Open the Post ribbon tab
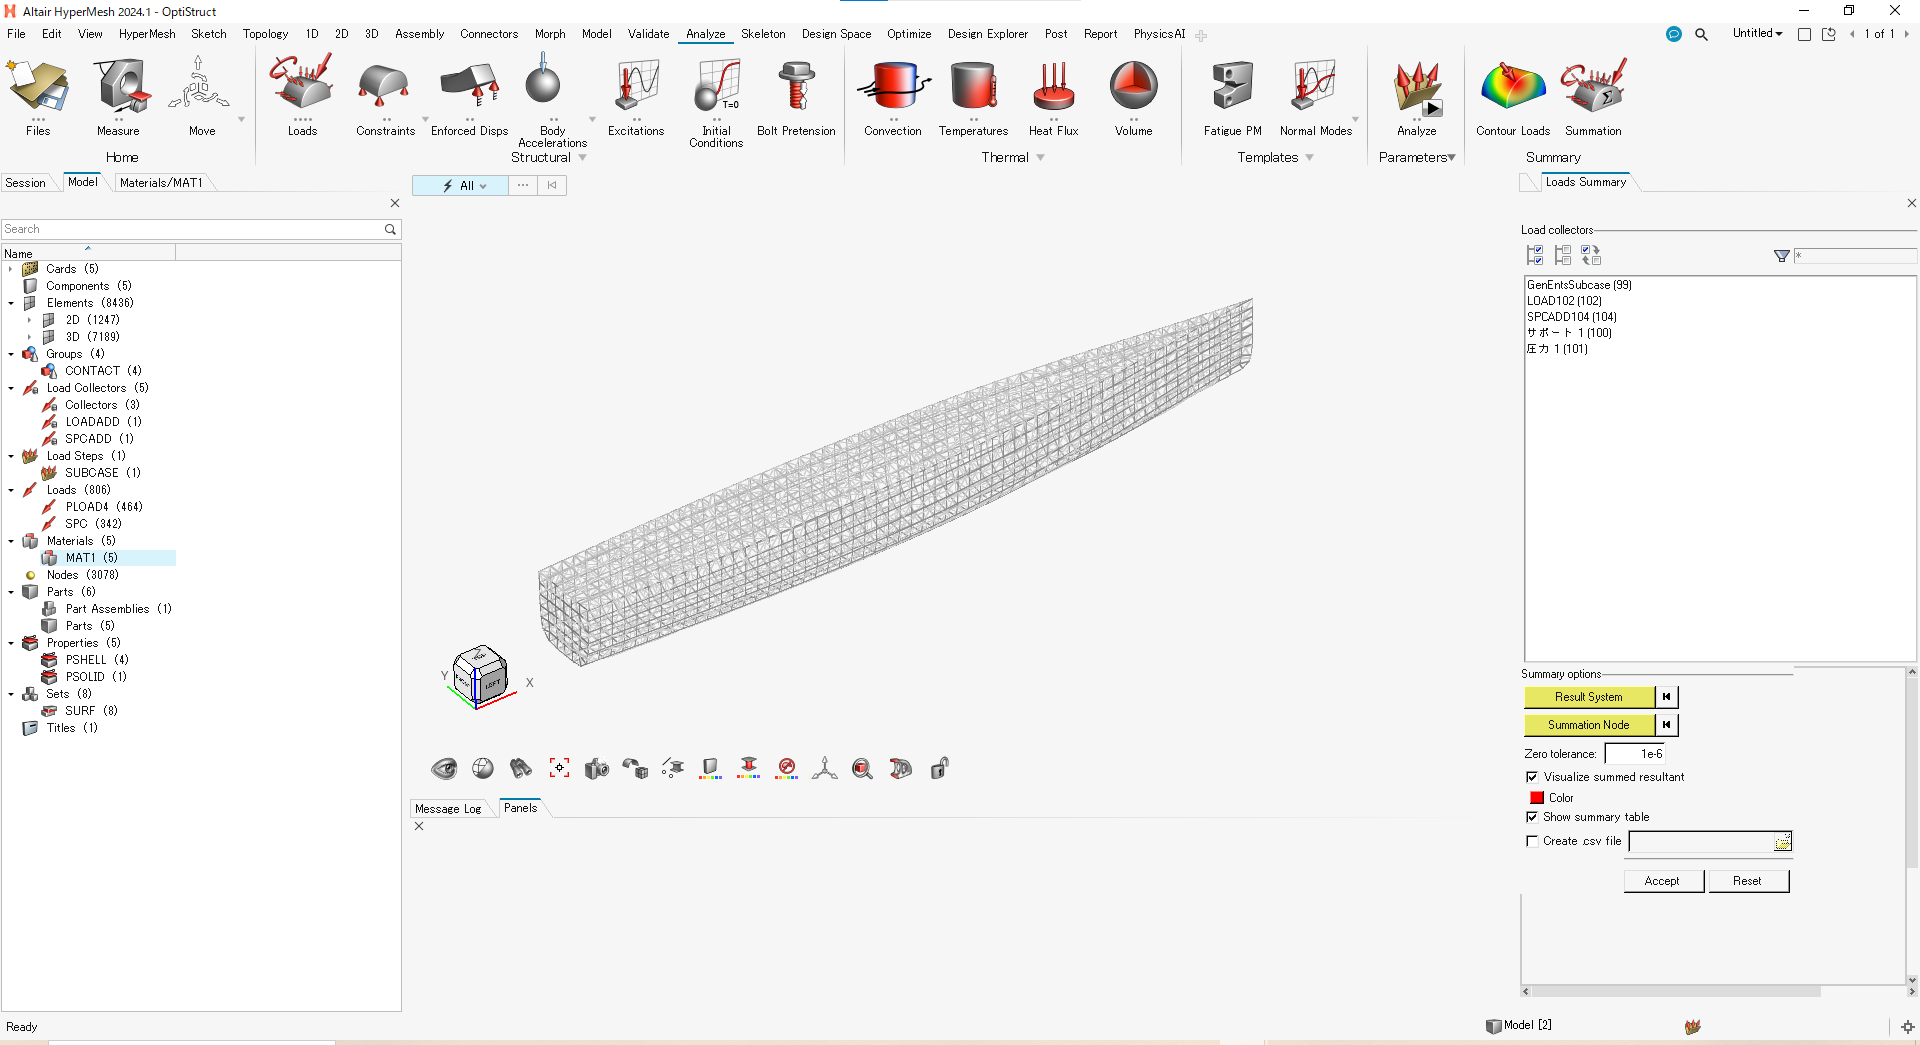1920x1045 pixels. (x=1056, y=34)
